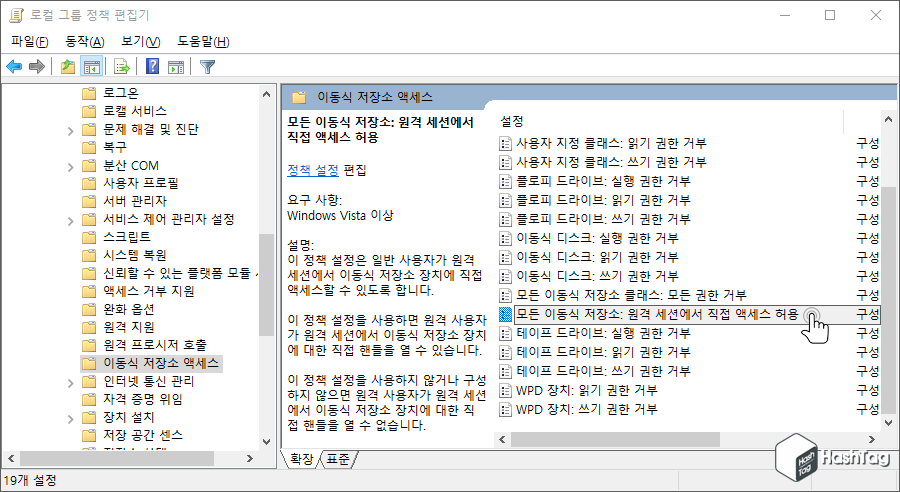This screenshot has height=492, width=900.
Task: Select 플로피 드라이브: 읽기 권한 거부 policy
Action: click(x=603, y=200)
